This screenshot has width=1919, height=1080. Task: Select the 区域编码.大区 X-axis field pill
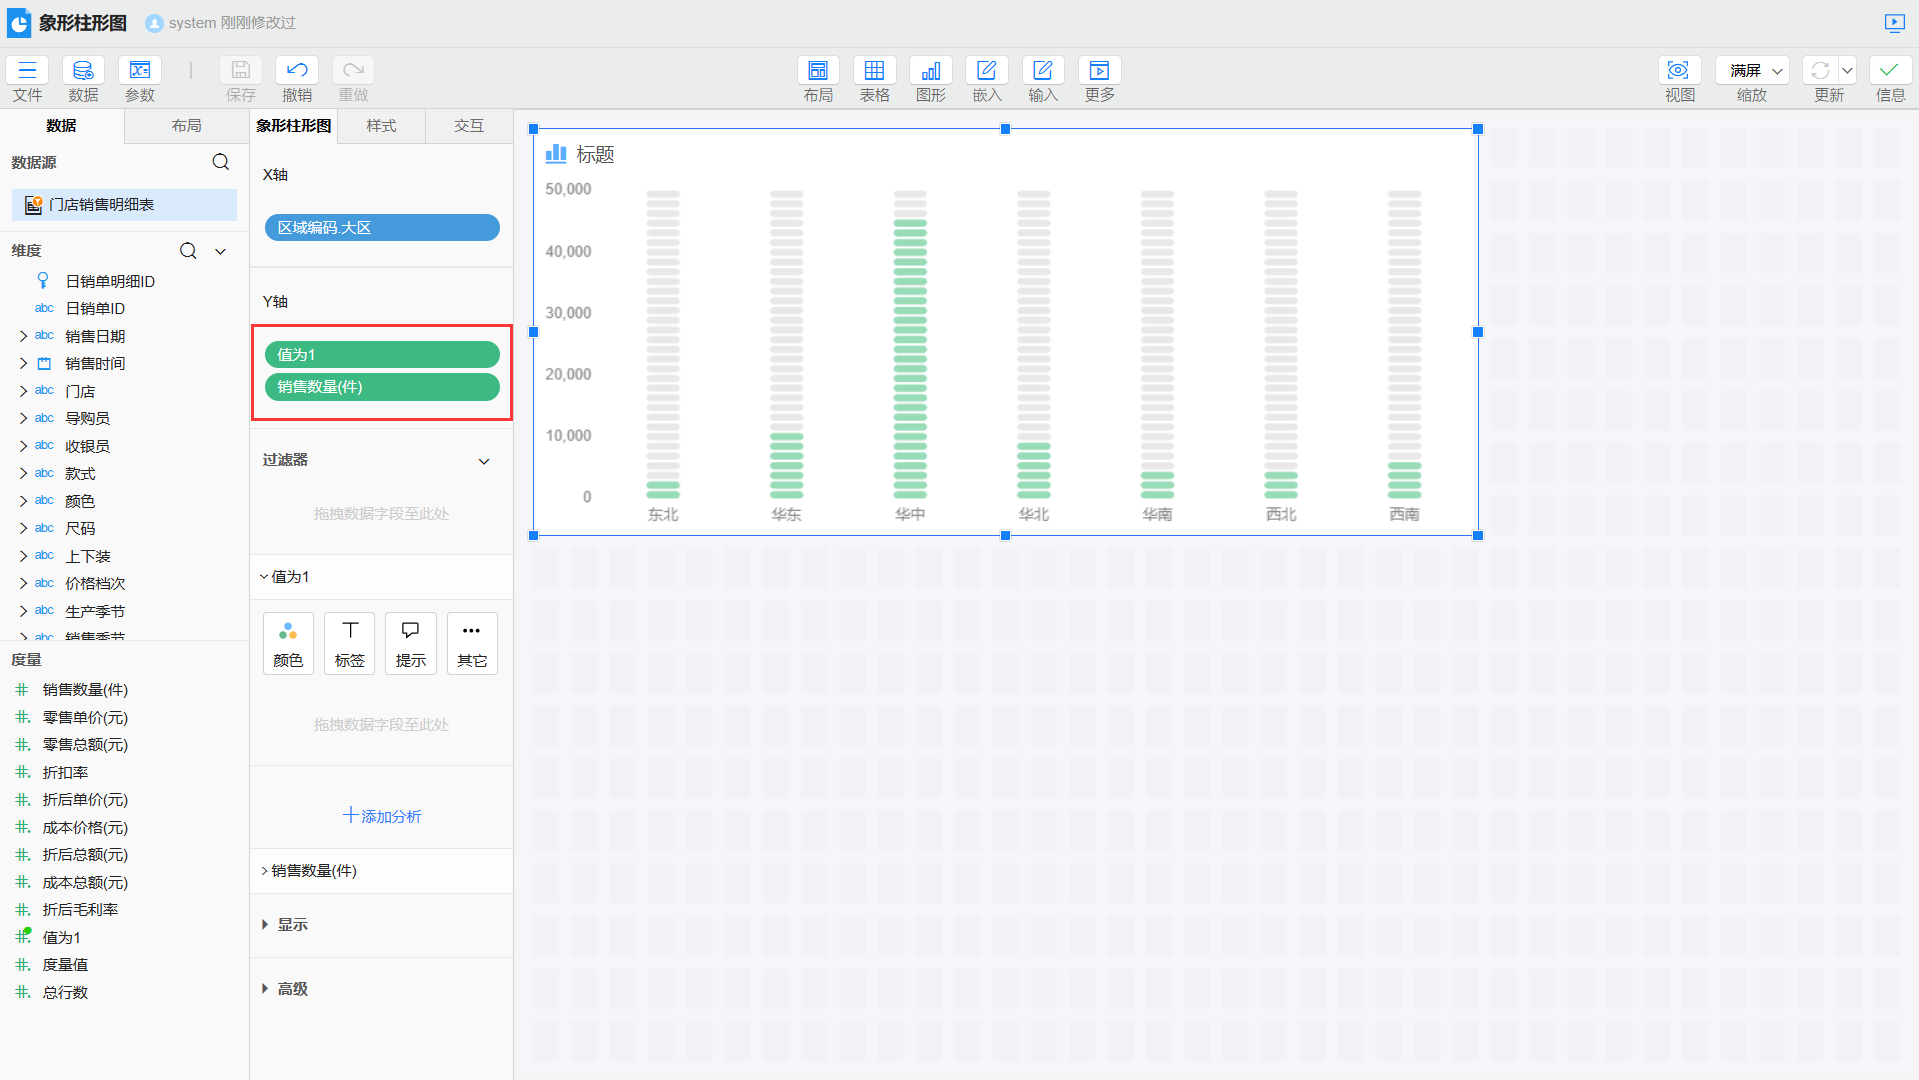(382, 228)
